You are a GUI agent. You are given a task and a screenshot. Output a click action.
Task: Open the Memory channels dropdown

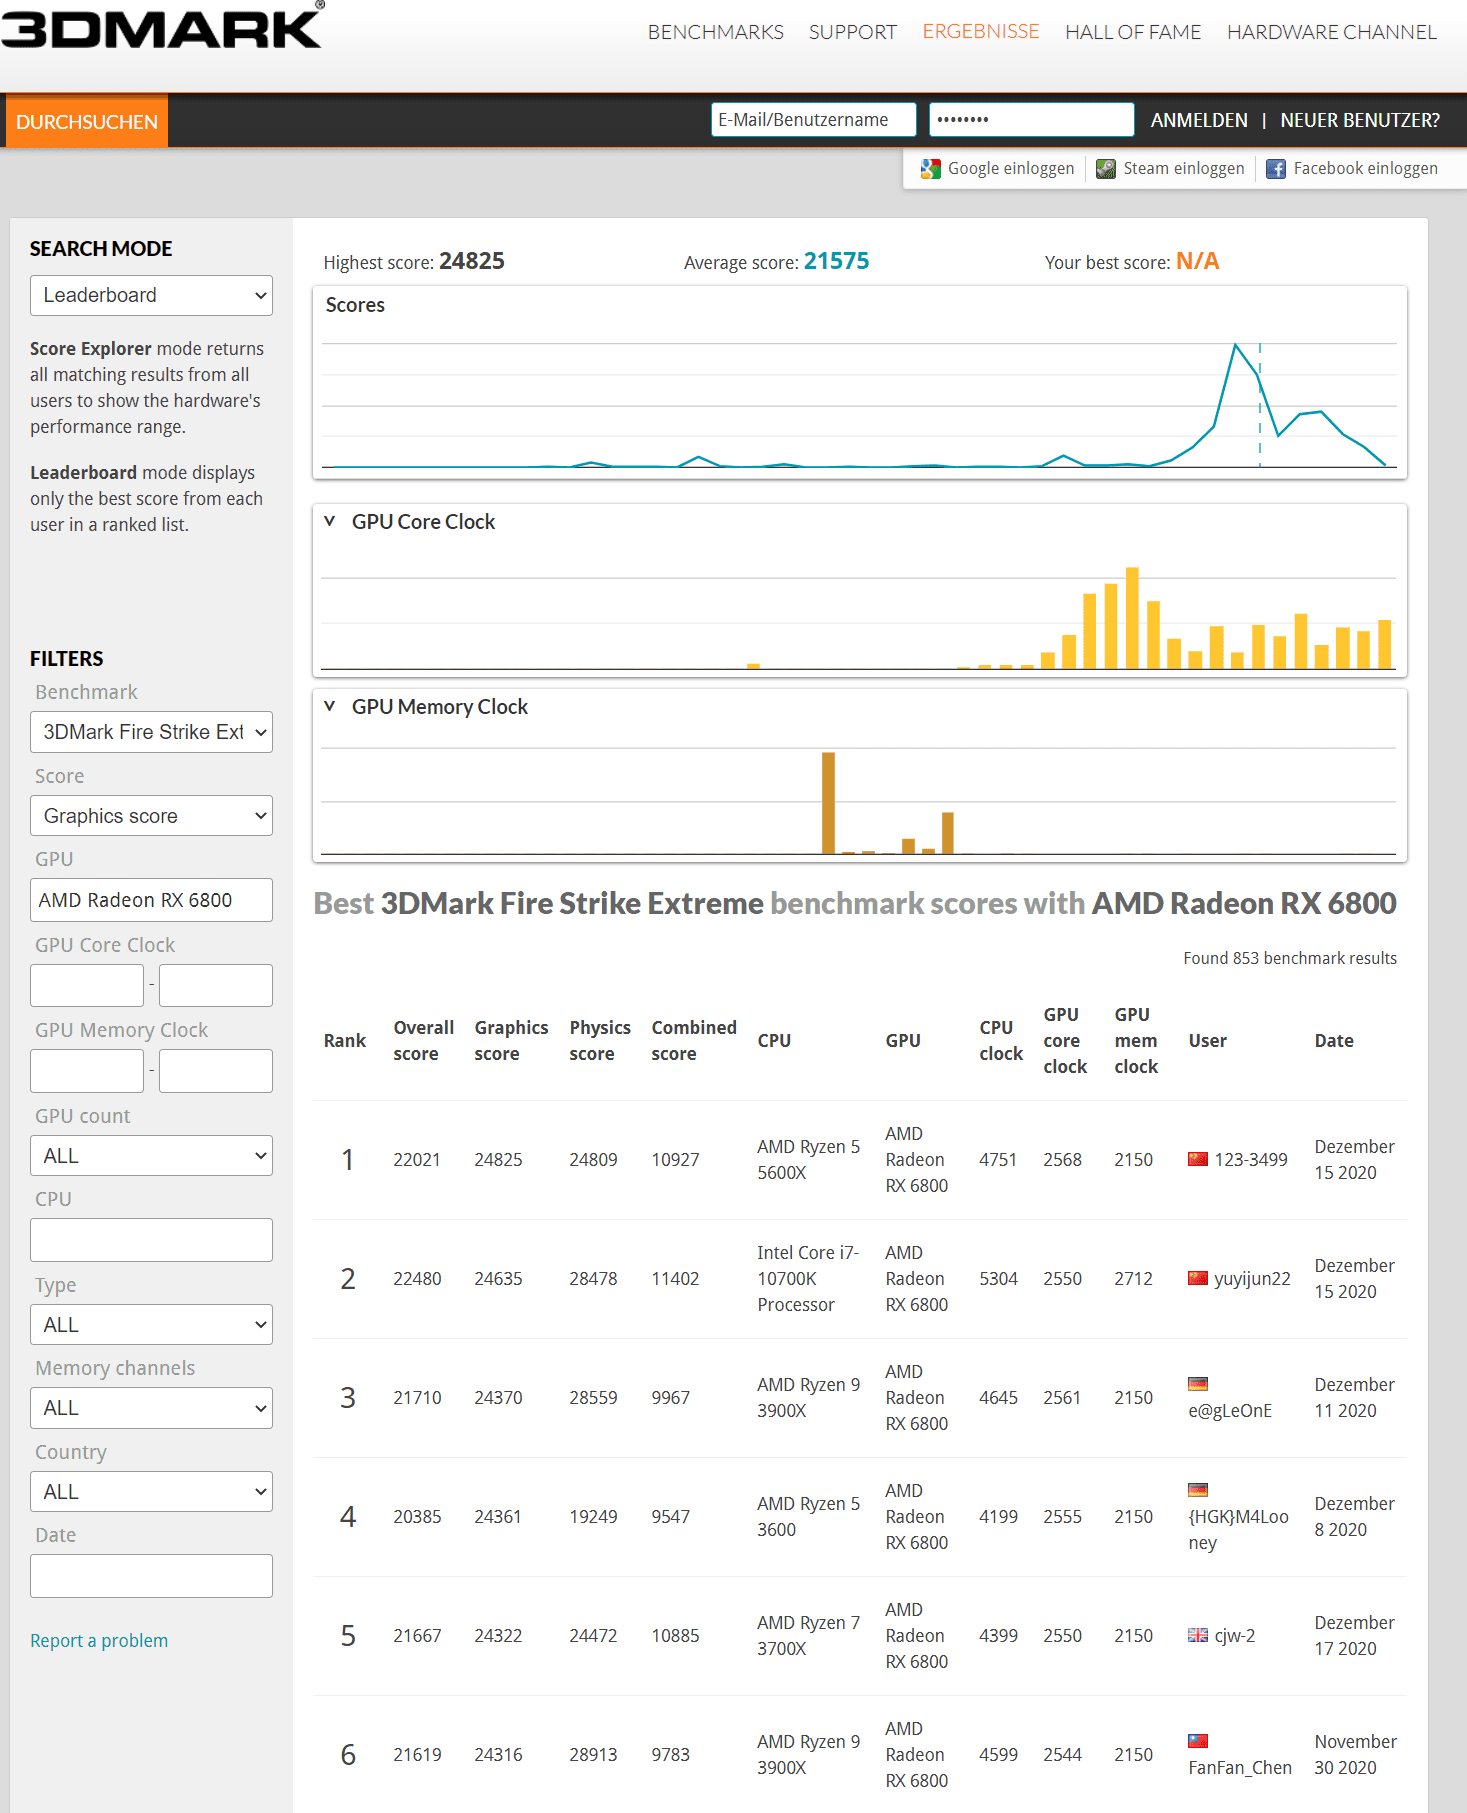coord(151,1408)
